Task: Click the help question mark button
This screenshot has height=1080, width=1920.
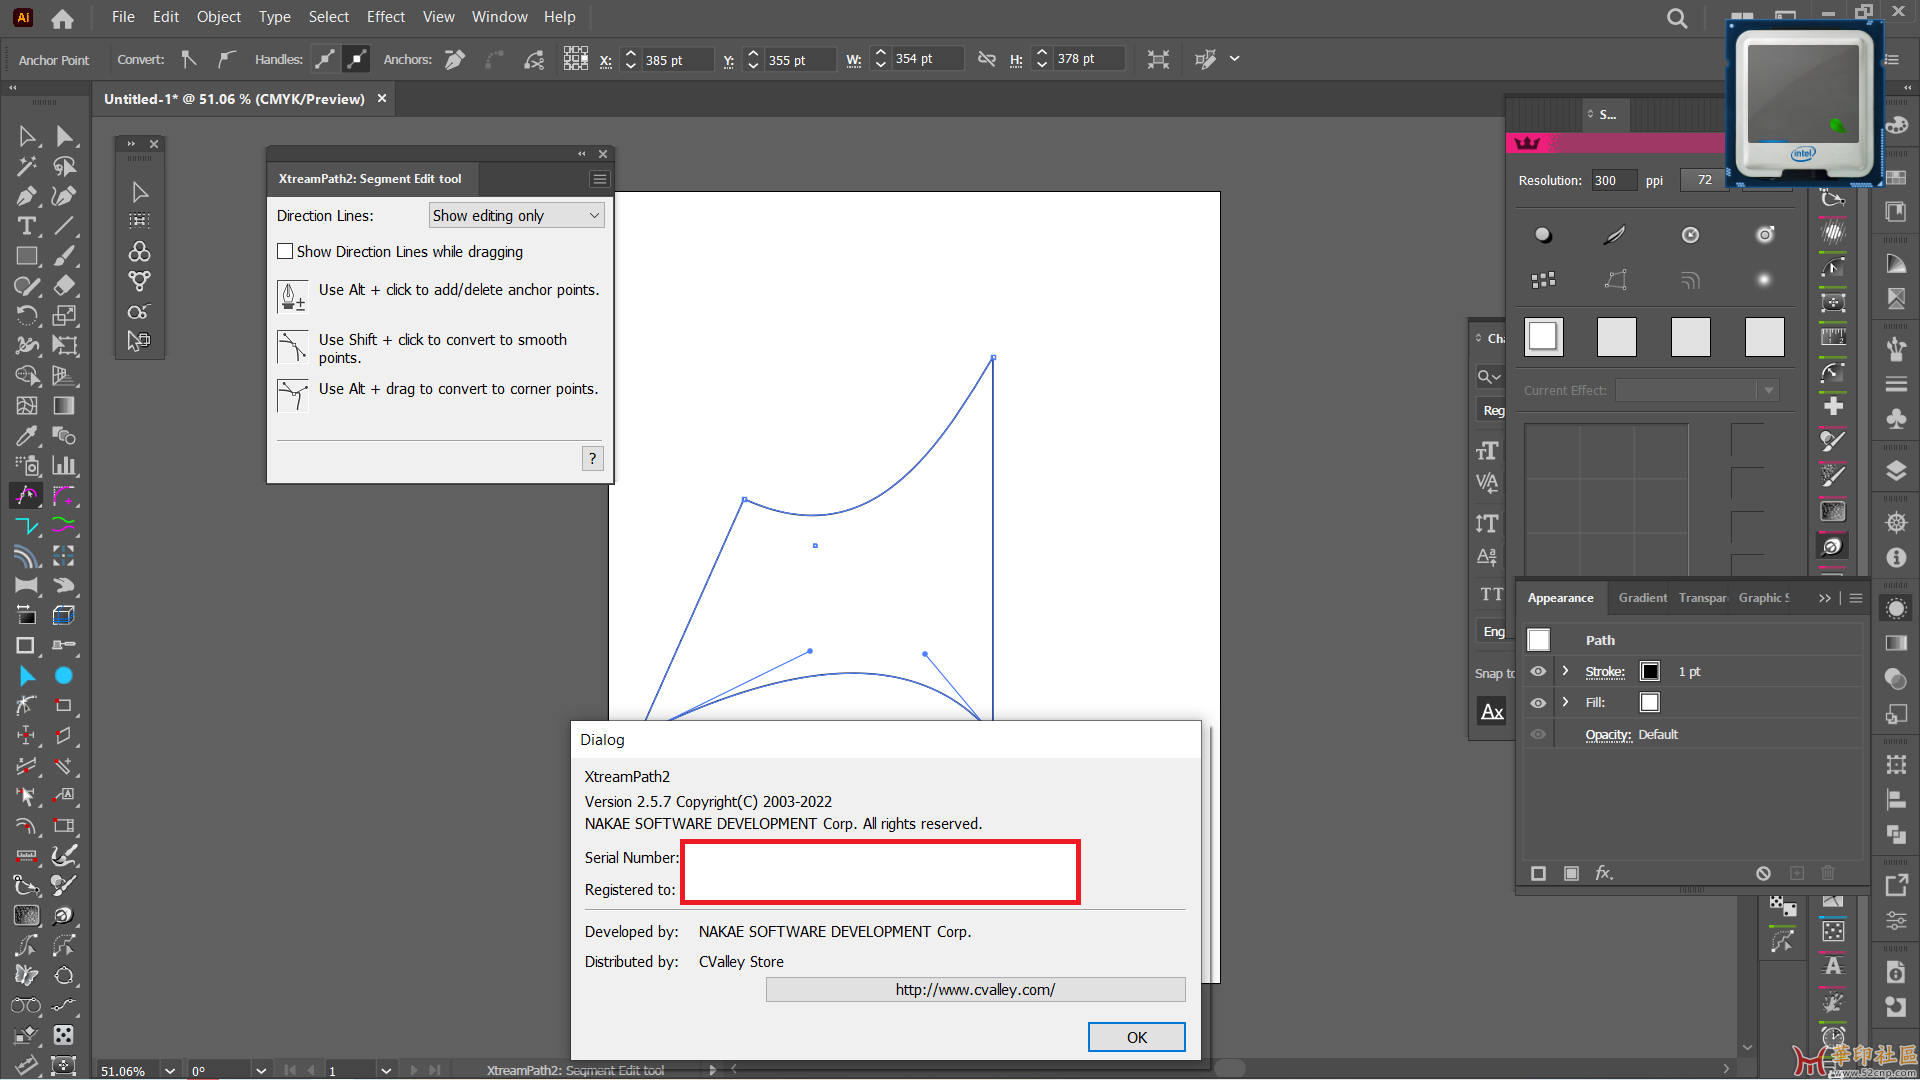Action: pyautogui.click(x=592, y=458)
